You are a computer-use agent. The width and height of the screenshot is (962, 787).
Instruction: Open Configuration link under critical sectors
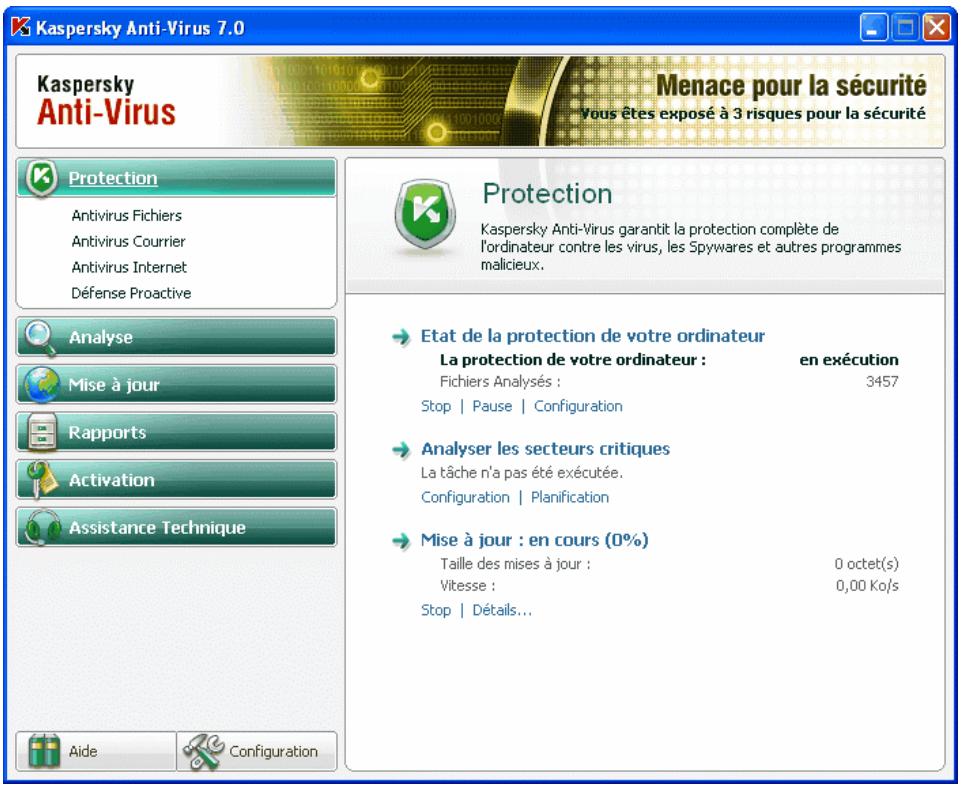click(465, 497)
